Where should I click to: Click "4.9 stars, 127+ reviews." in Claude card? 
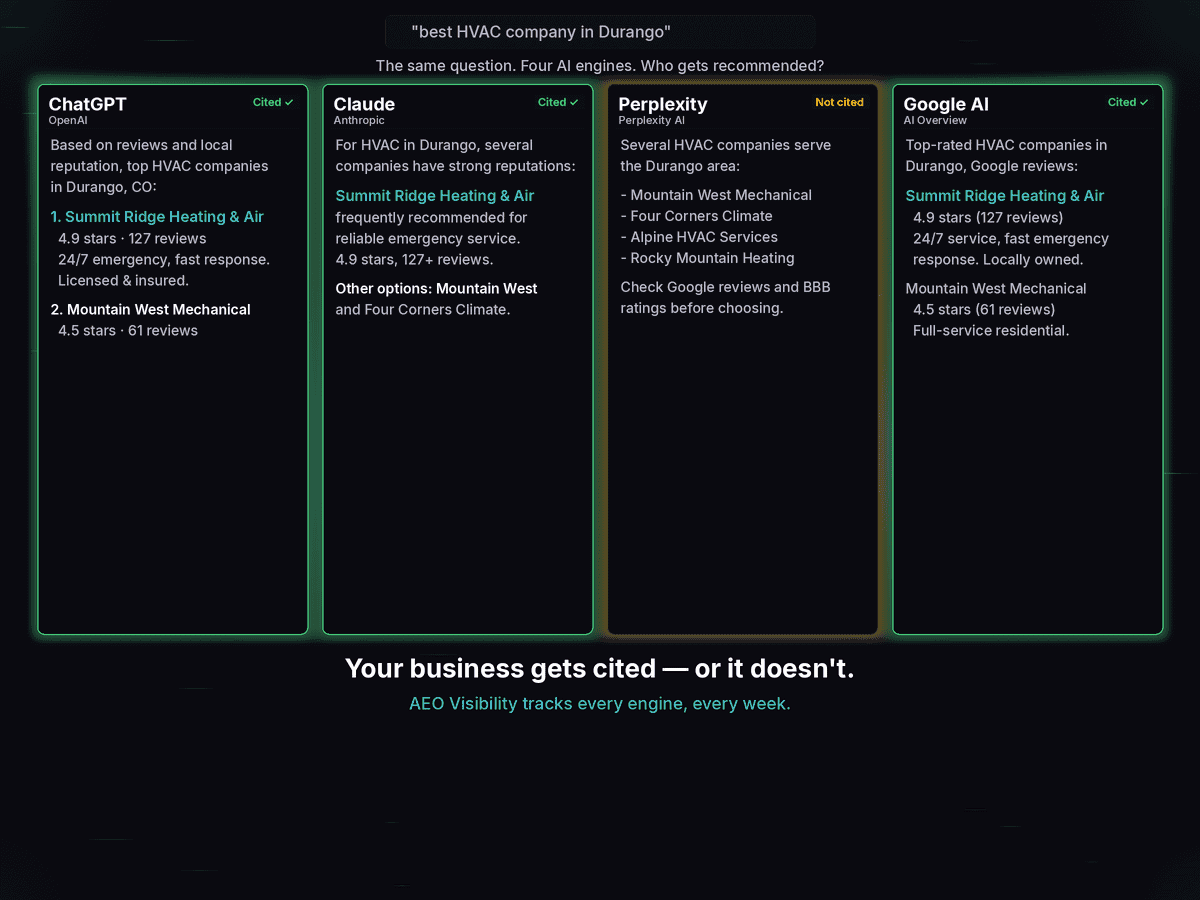coord(414,260)
